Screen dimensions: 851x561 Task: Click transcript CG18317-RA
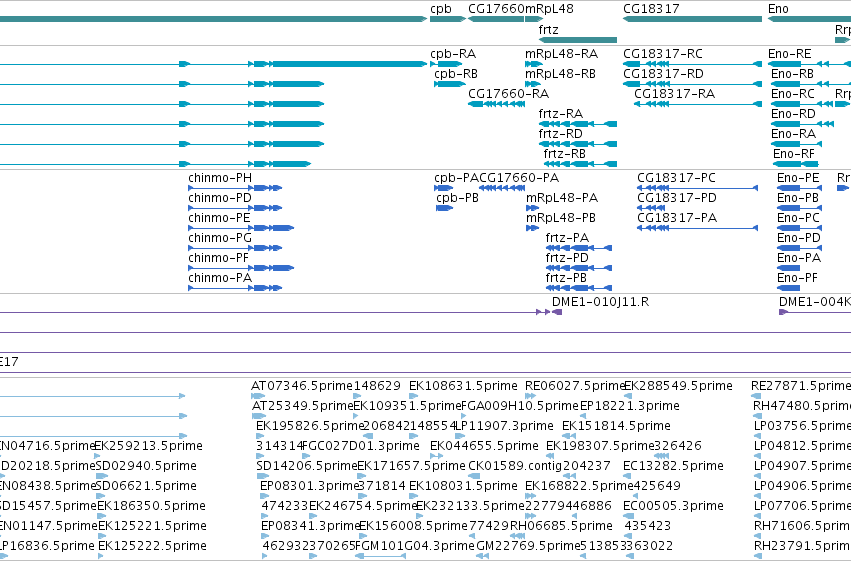[674, 94]
